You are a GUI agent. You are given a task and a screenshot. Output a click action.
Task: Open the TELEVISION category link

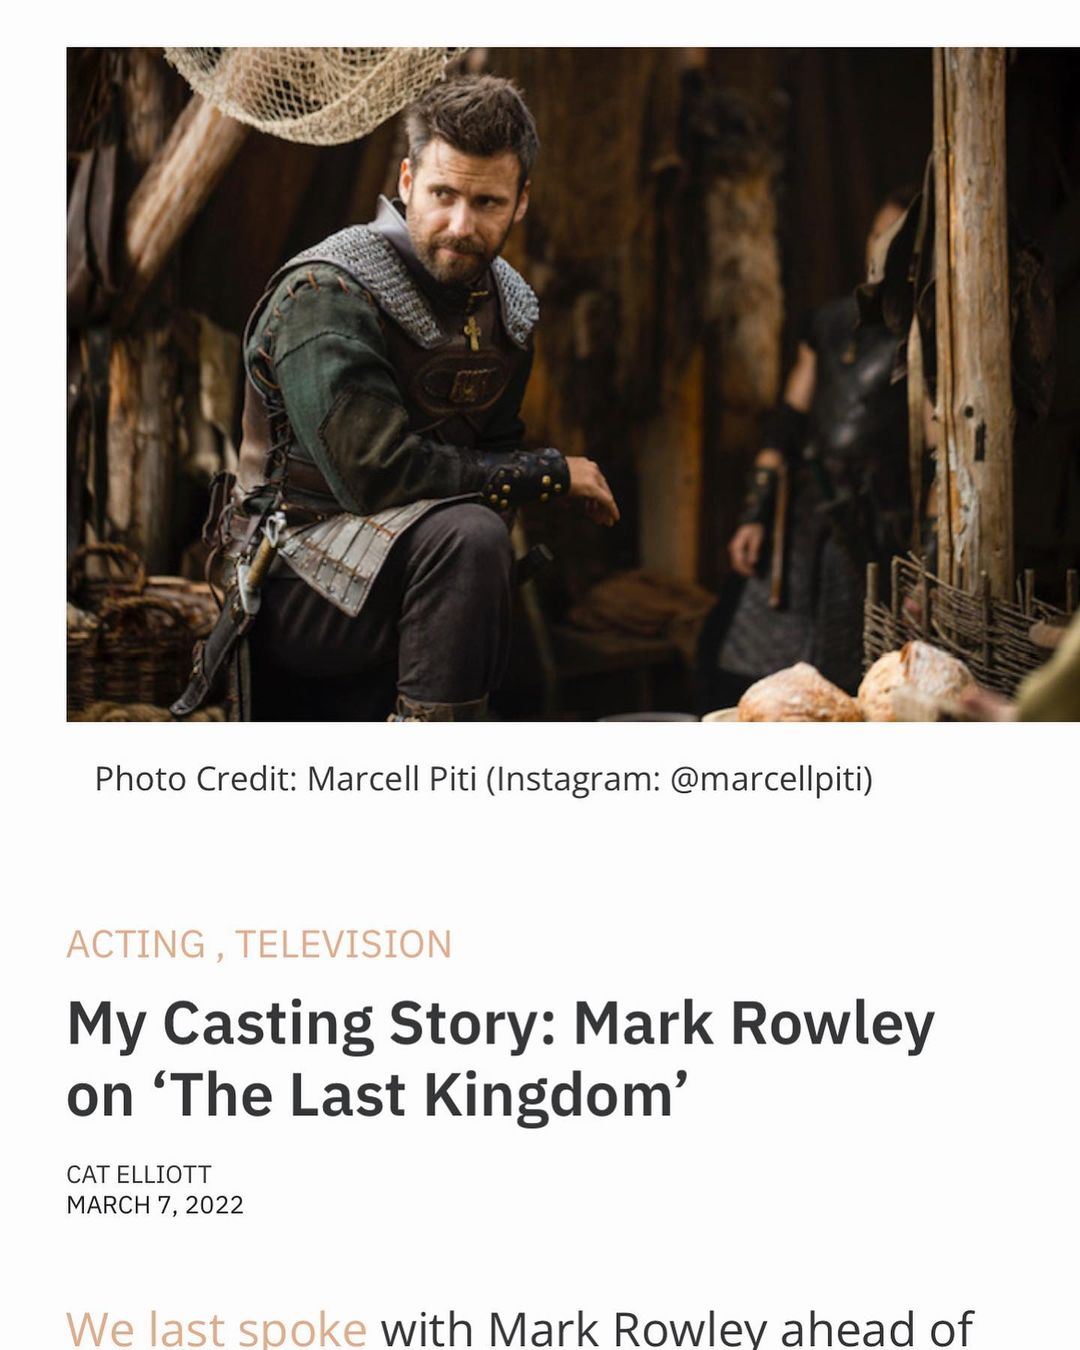343,945
